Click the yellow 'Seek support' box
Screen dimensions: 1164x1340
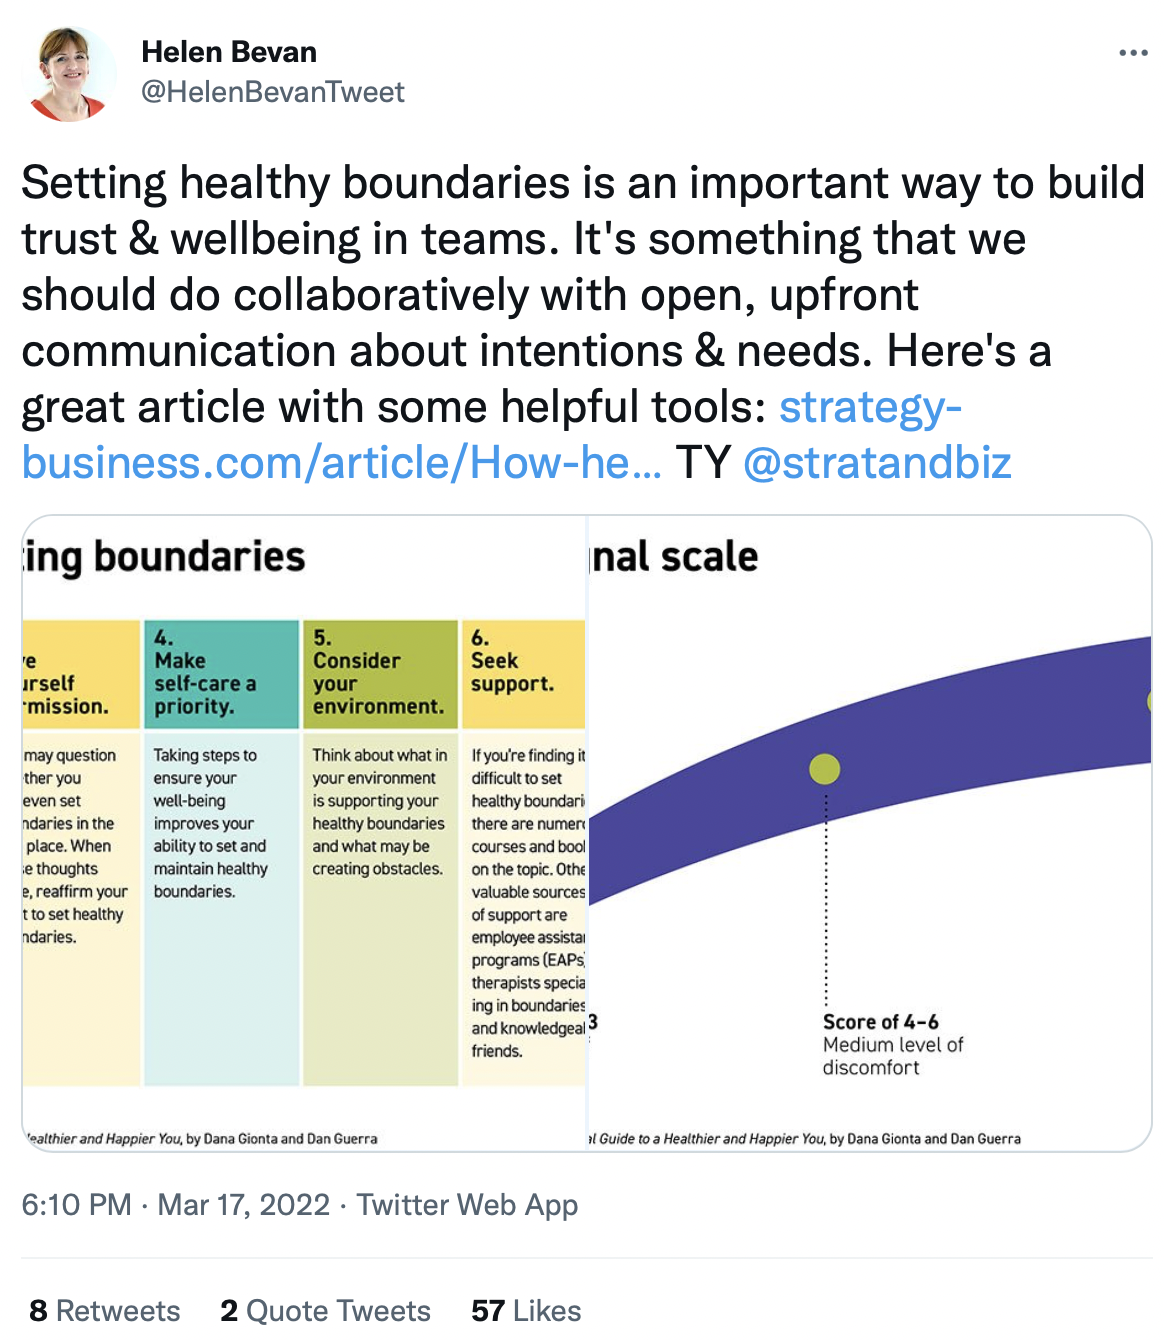pos(523,673)
